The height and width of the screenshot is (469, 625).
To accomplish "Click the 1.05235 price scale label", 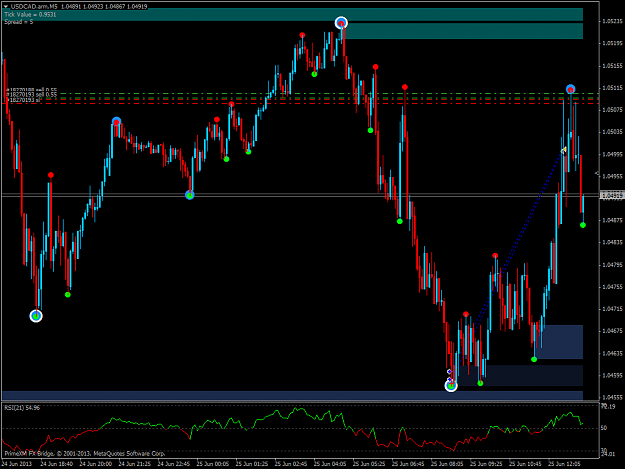I will [613, 21].
